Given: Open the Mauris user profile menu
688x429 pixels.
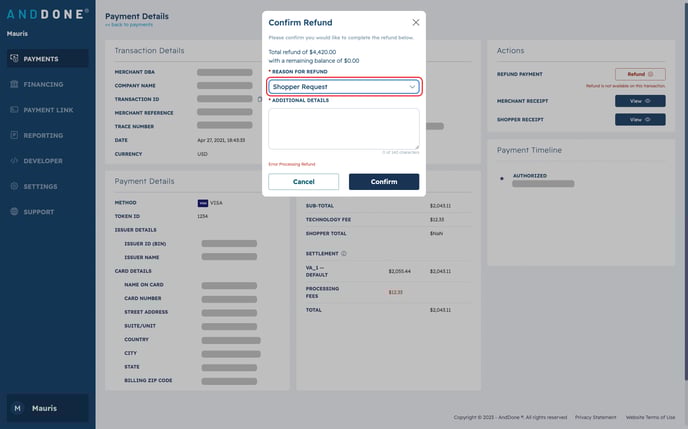Looking at the screenshot, I should point(47,408).
